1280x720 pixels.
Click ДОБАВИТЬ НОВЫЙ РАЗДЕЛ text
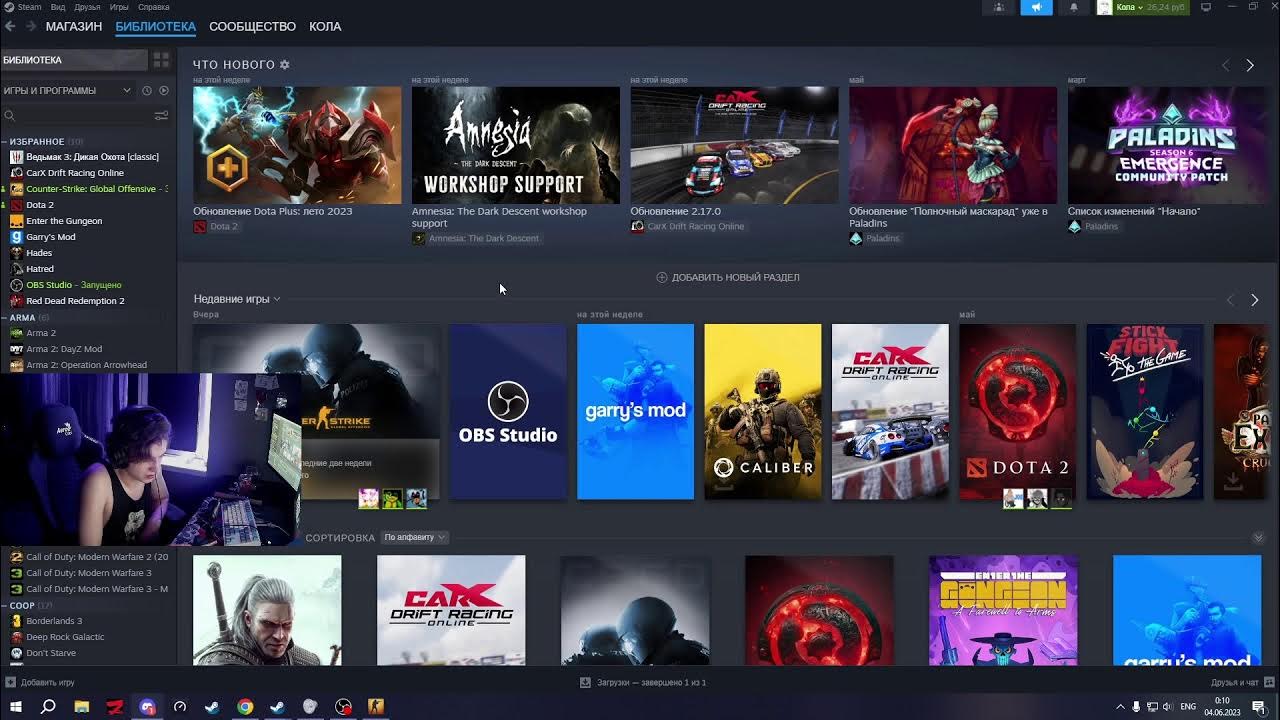click(736, 277)
